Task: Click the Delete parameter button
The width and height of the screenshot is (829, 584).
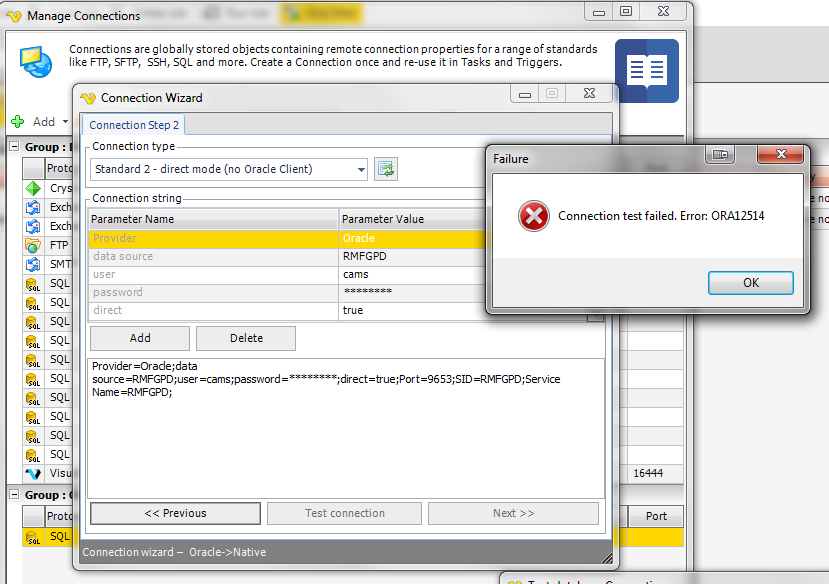Action: [x=246, y=338]
